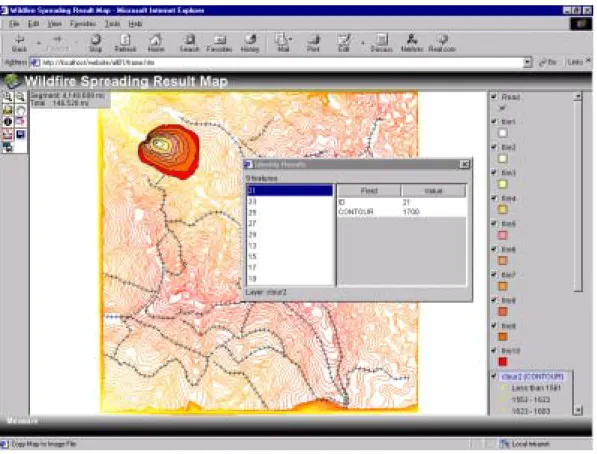Click the layer list scroll-down arrow

pyautogui.click(x=578, y=411)
